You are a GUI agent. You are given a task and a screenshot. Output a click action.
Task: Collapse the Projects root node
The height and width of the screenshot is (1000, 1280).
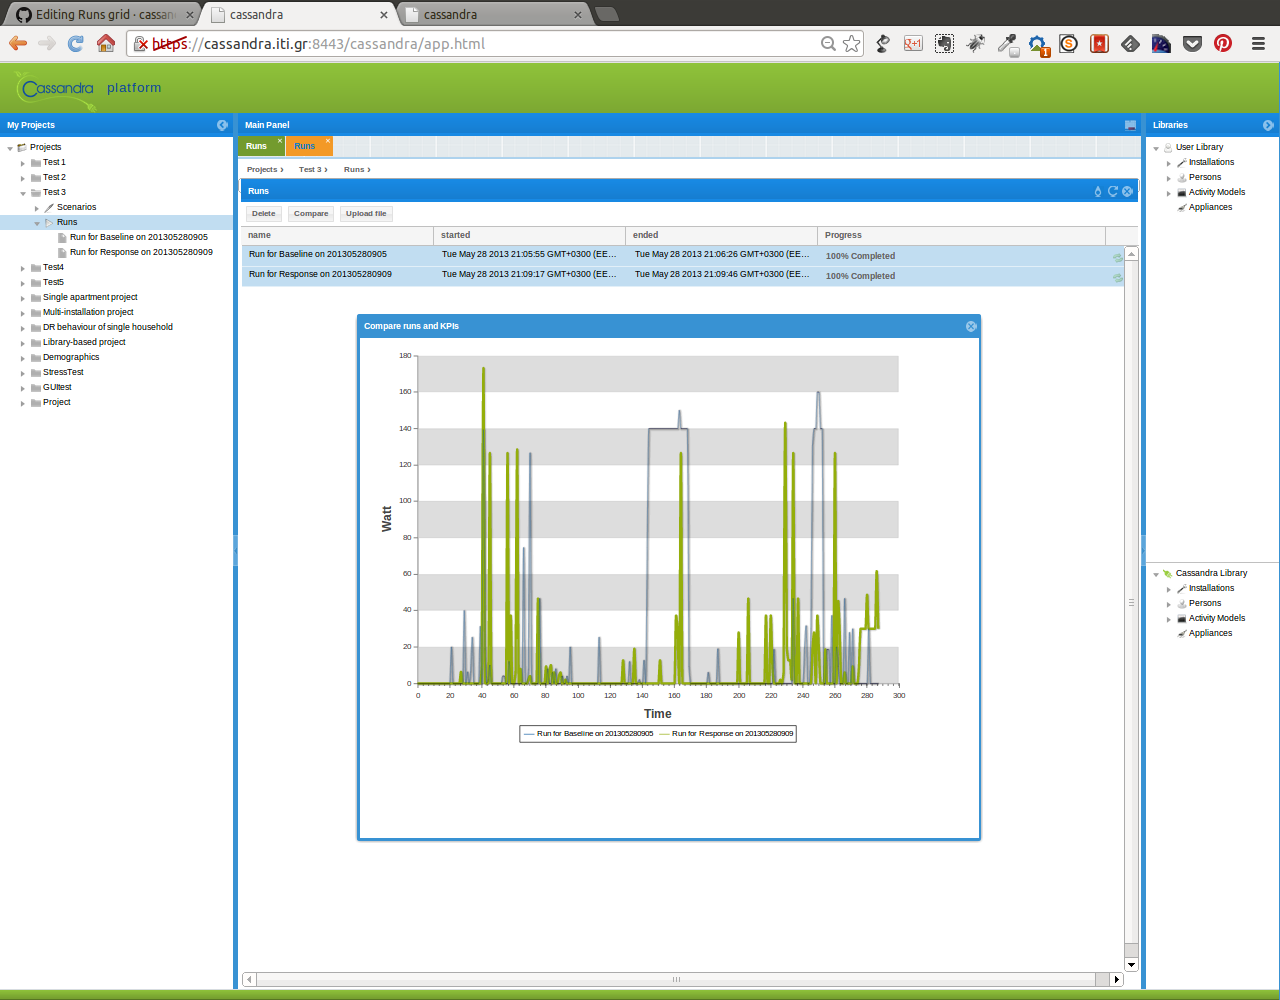(10, 148)
